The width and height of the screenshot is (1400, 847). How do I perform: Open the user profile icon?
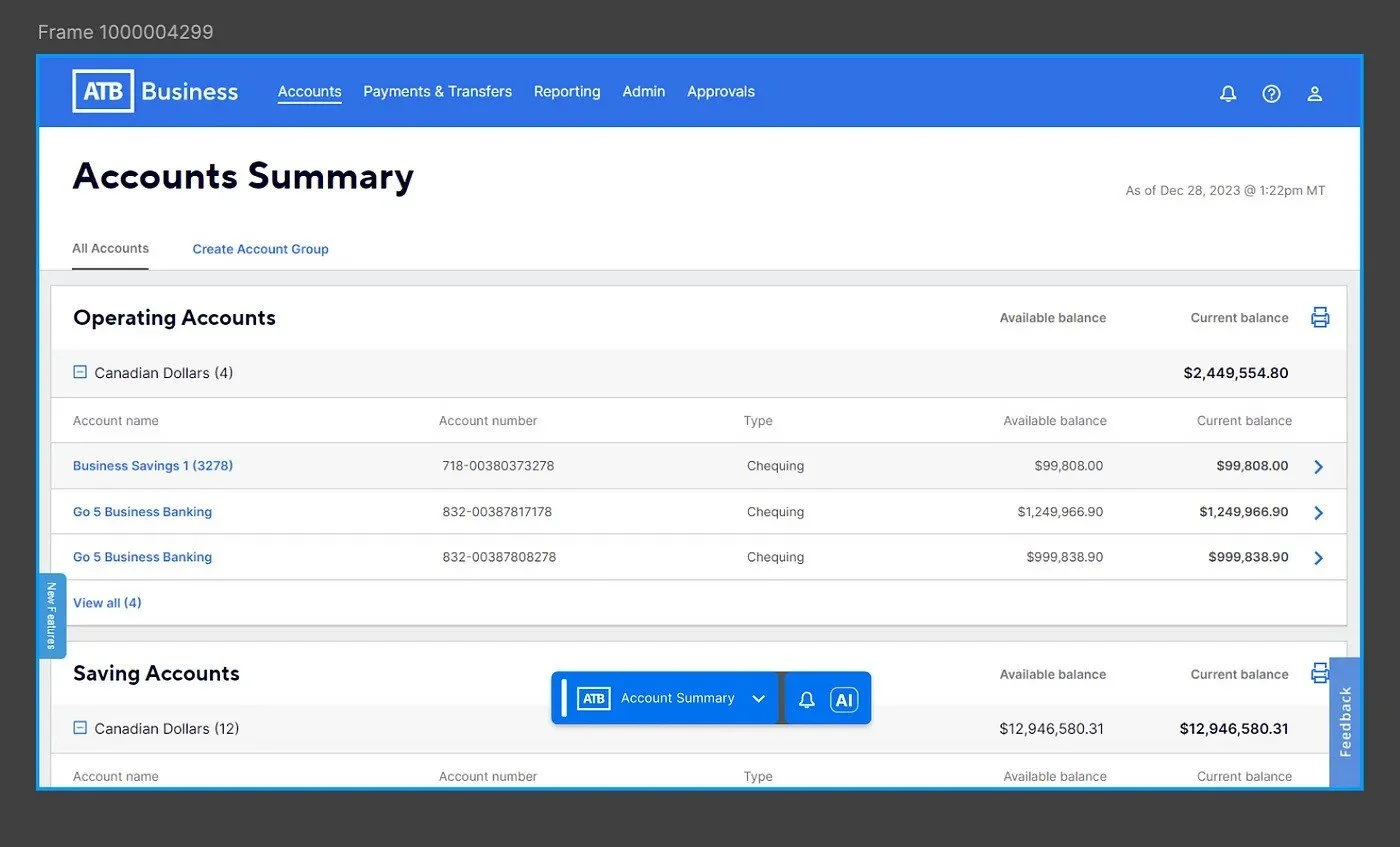click(1315, 93)
